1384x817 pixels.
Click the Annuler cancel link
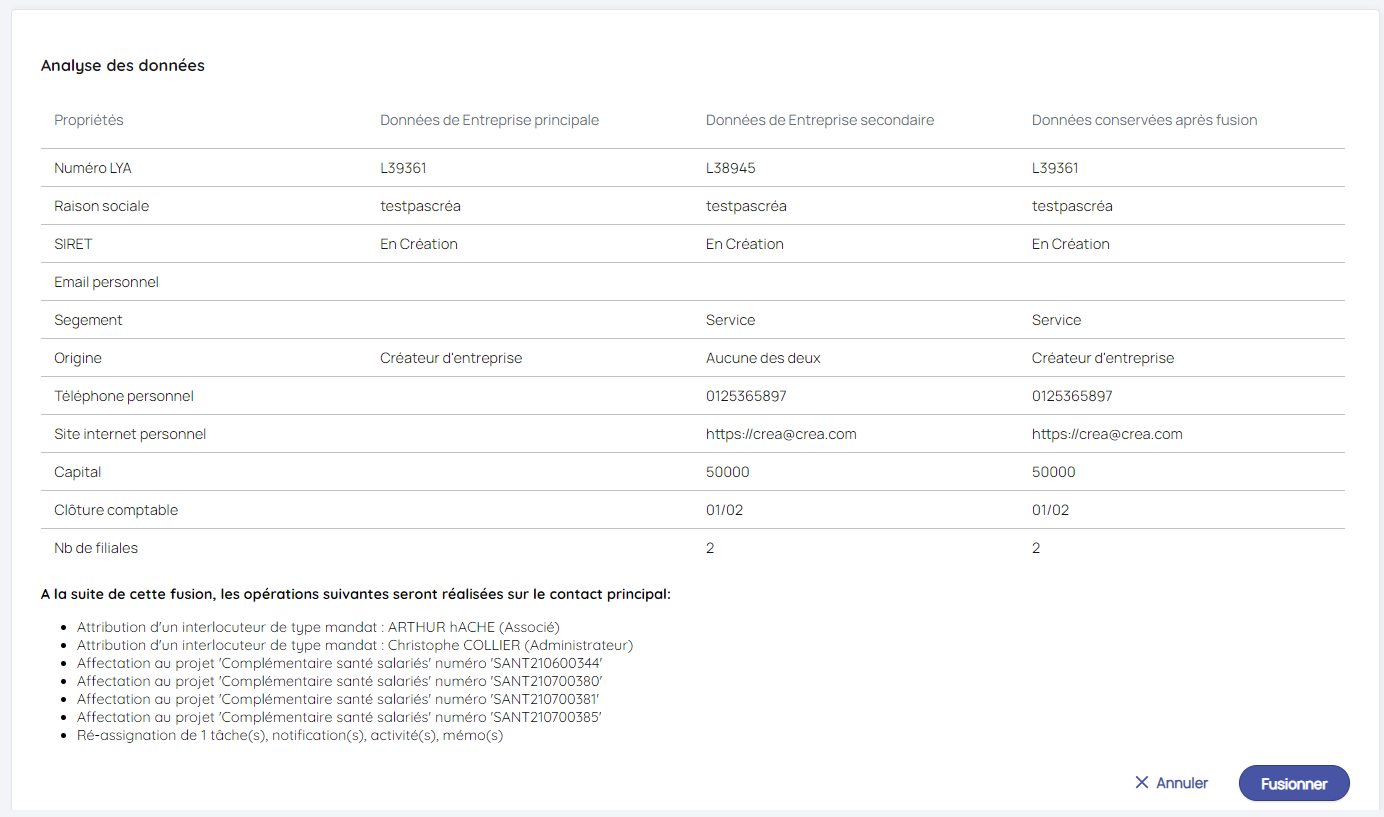(1182, 783)
